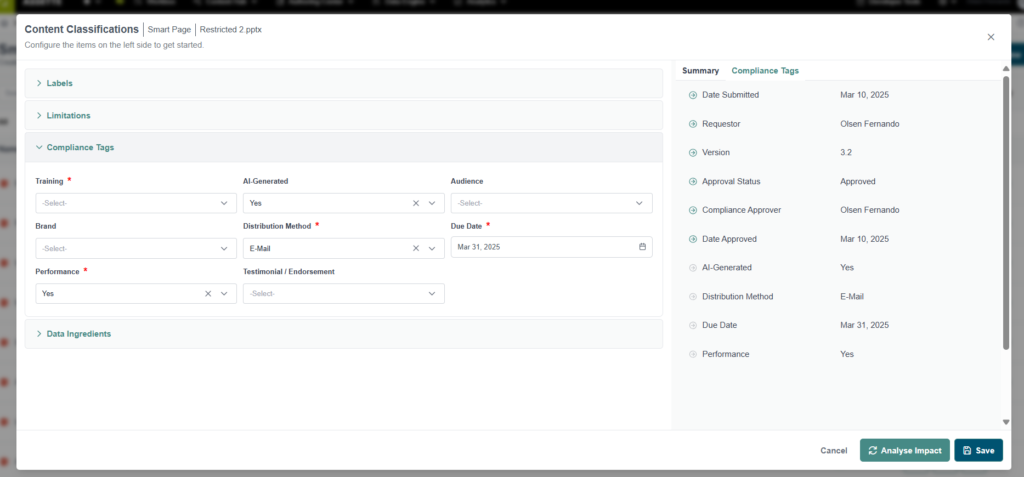
Task: Click the arrow icon beside Compliance Approver
Action: (x=693, y=210)
